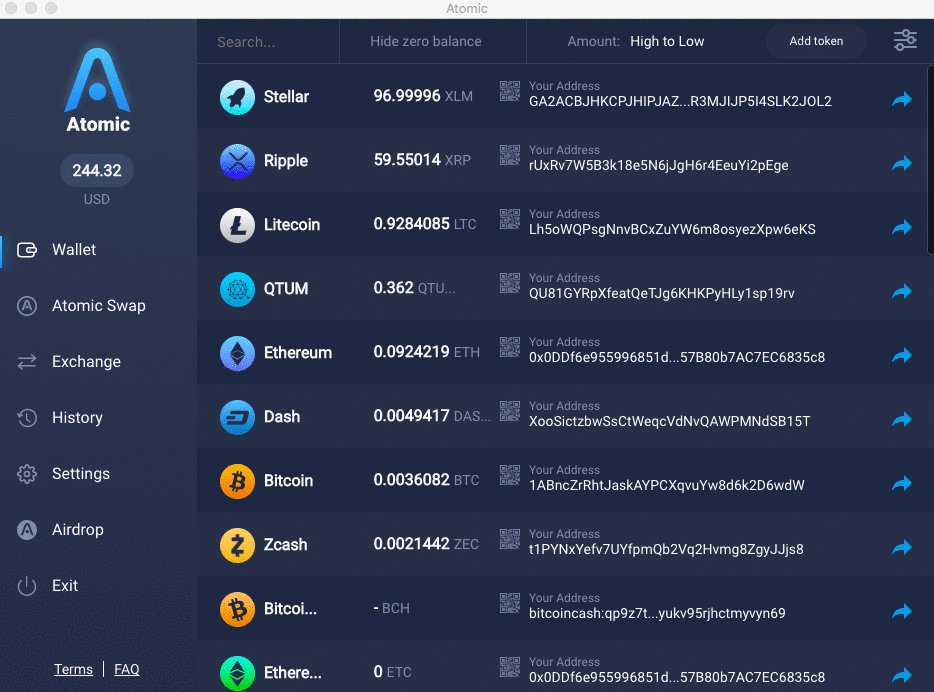Image resolution: width=934 pixels, height=692 pixels.
Task: Click the 244.32 USD balance badge
Action: (96, 170)
